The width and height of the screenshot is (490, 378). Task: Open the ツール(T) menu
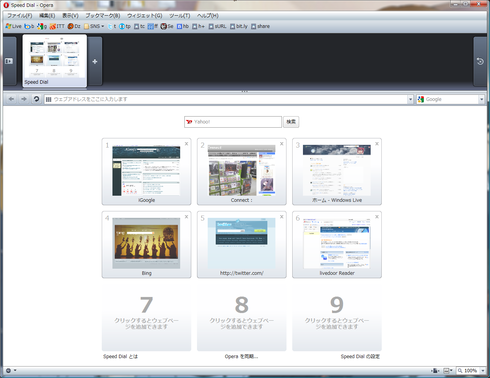tap(179, 16)
